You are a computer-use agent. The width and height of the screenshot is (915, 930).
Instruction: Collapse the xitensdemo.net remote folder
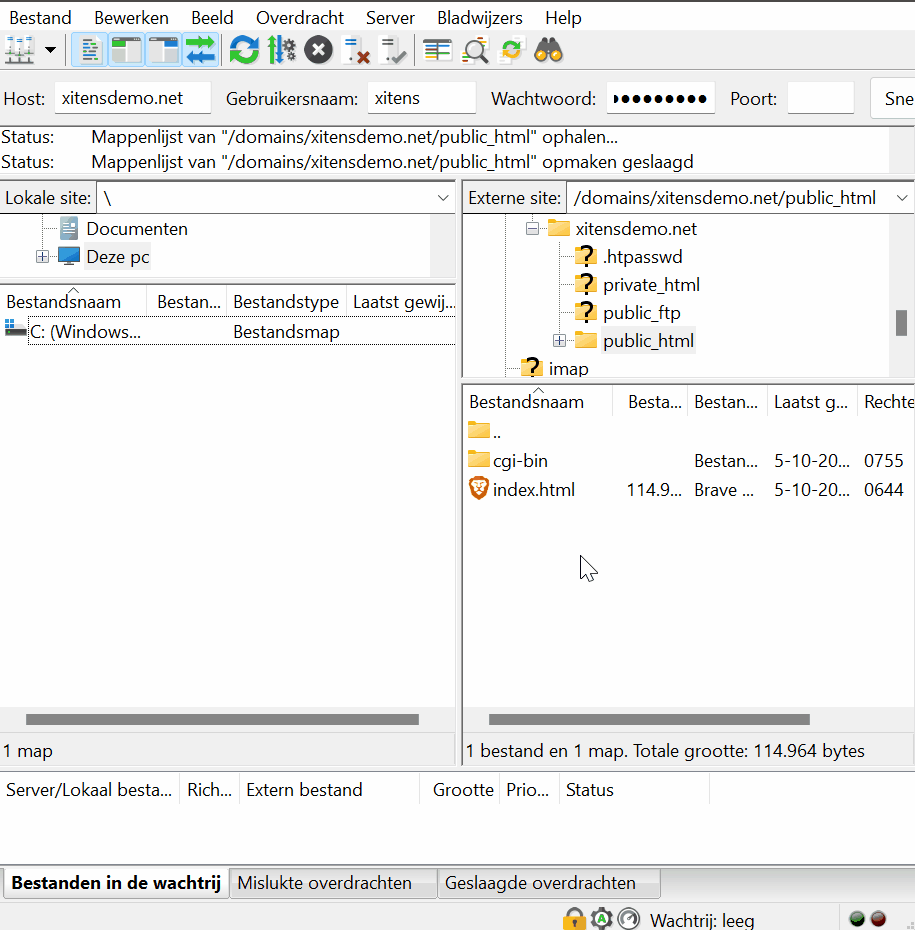click(532, 229)
